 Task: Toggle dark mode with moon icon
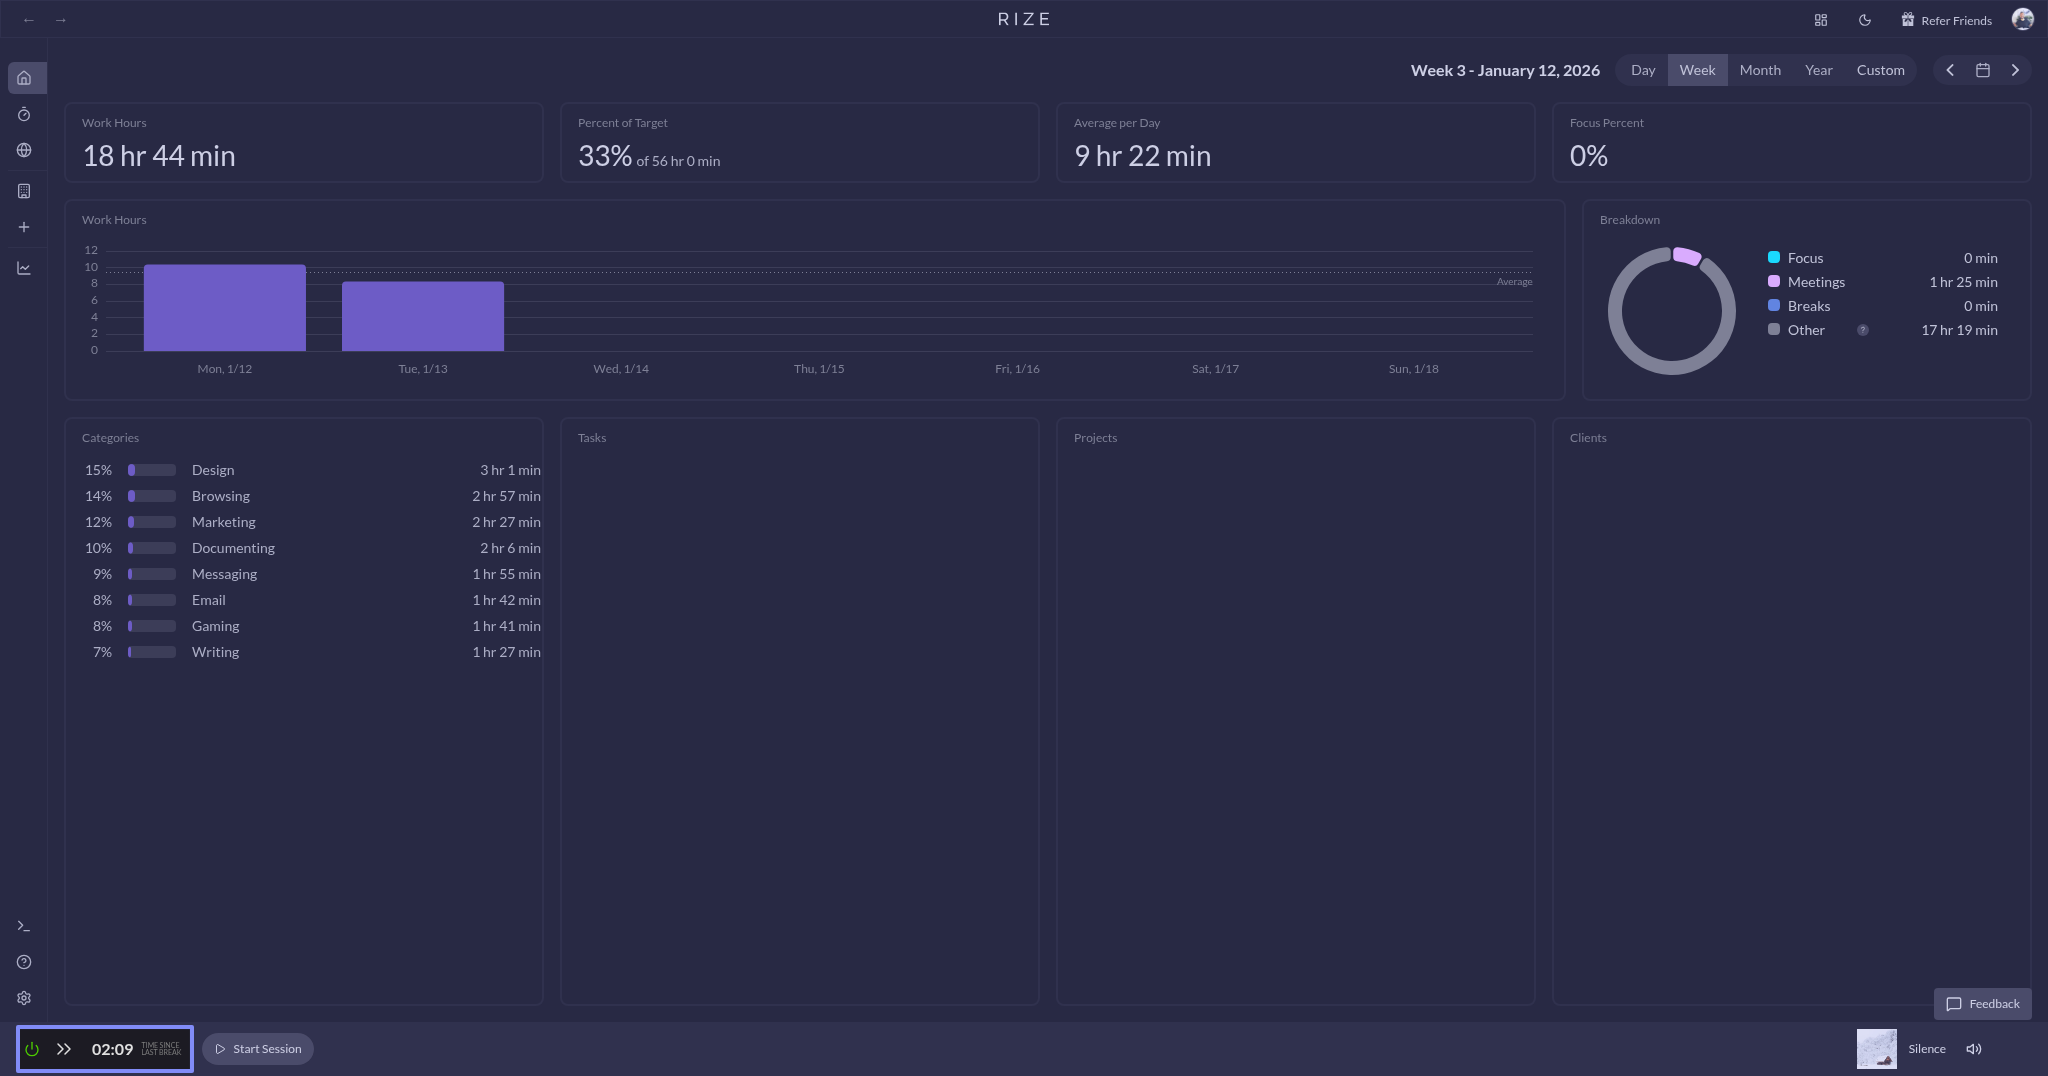pyautogui.click(x=1865, y=20)
